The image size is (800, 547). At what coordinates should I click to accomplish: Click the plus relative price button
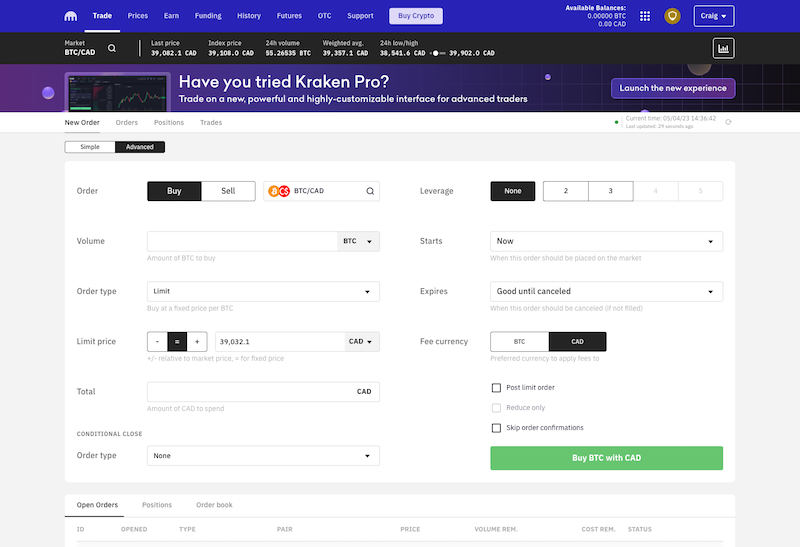click(x=198, y=341)
